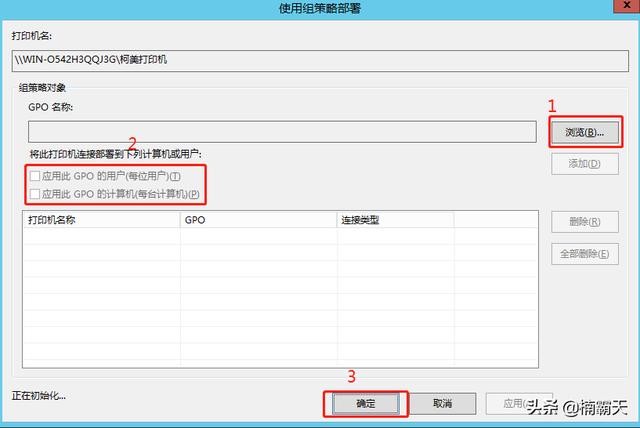Viewport: 640px width, 428px height.
Task: Click the 应用 apply button
Action: point(519,404)
